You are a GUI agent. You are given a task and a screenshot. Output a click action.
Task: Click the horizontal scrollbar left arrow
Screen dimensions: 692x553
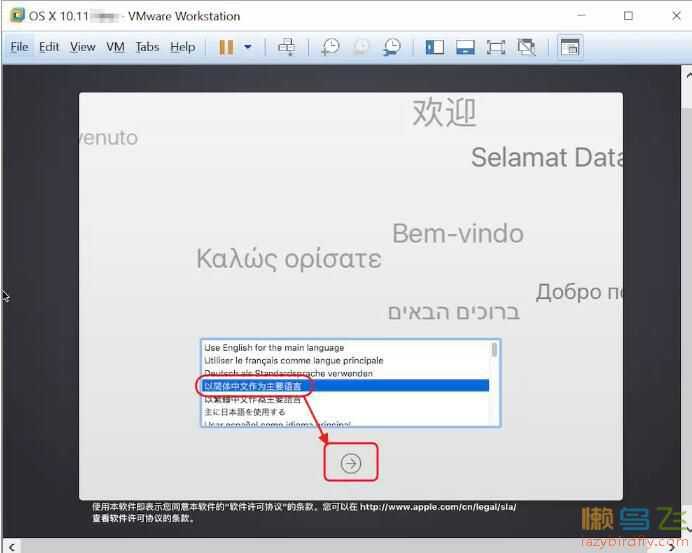coord(11,547)
